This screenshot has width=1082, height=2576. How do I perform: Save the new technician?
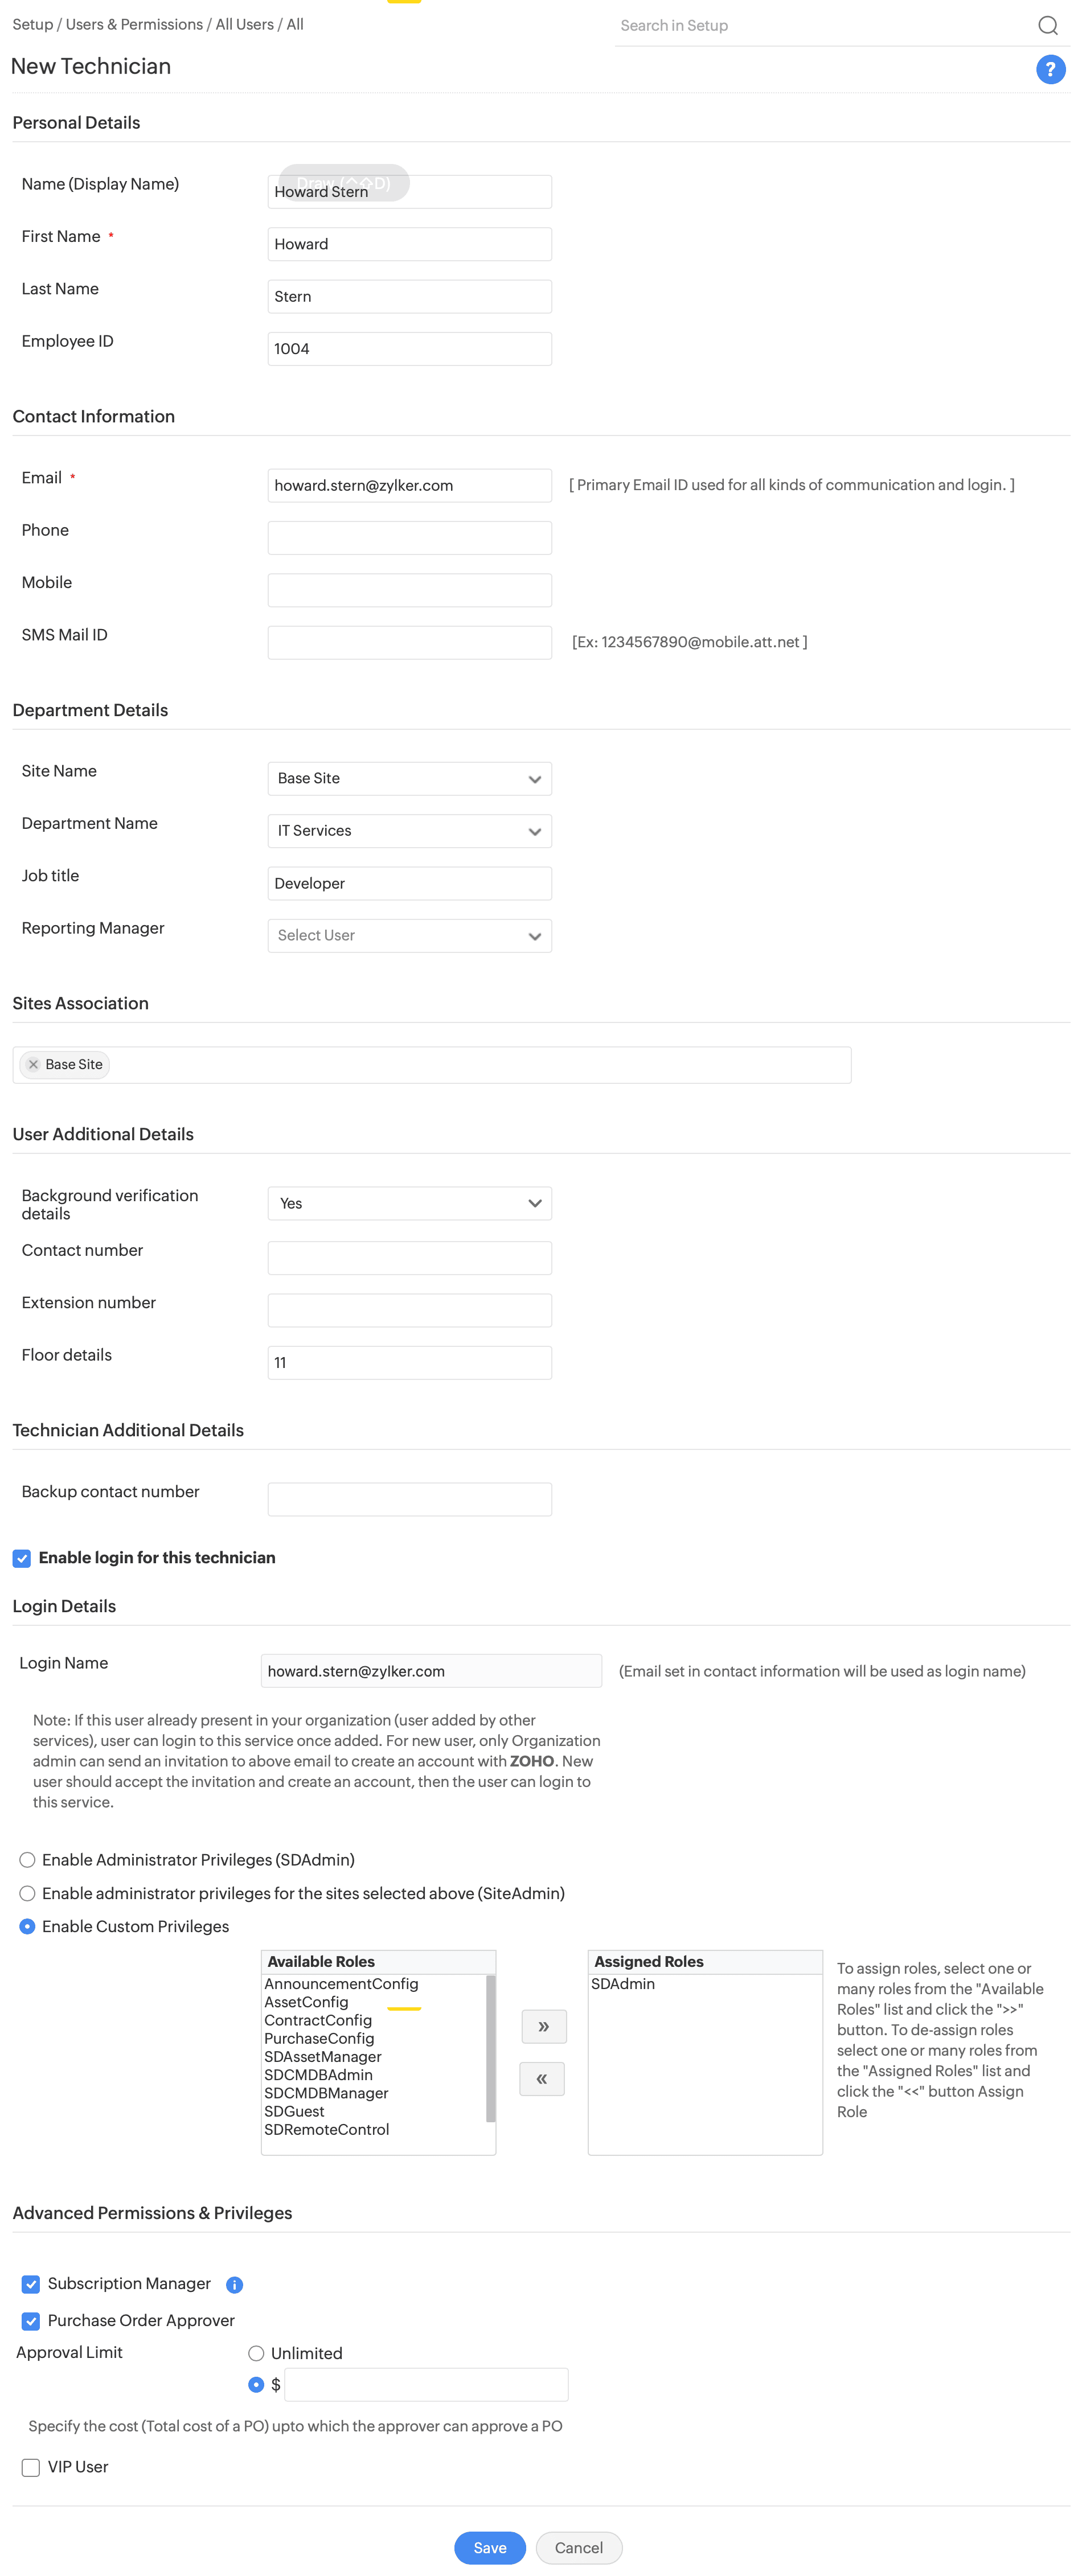coord(490,2547)
